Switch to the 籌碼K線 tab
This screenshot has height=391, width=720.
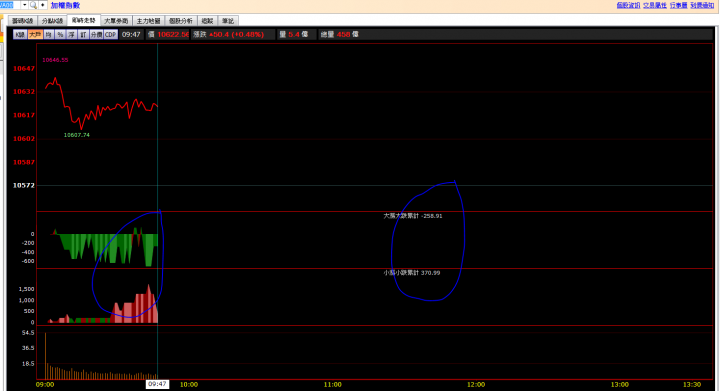point(22,21)
